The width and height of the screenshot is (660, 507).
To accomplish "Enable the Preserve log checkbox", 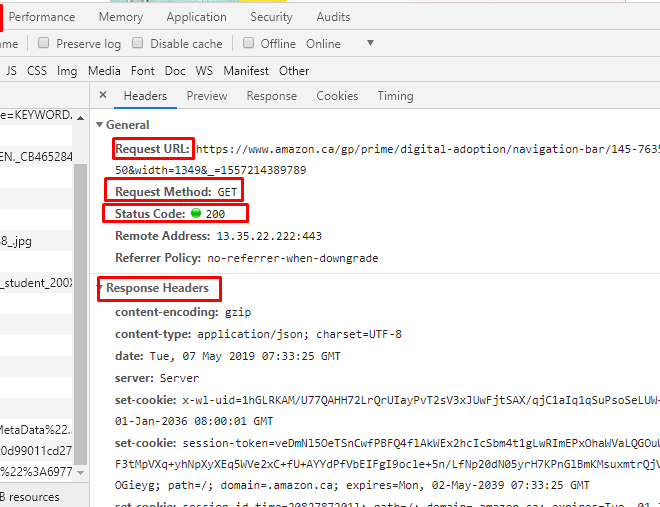I will tap(43, 43).
